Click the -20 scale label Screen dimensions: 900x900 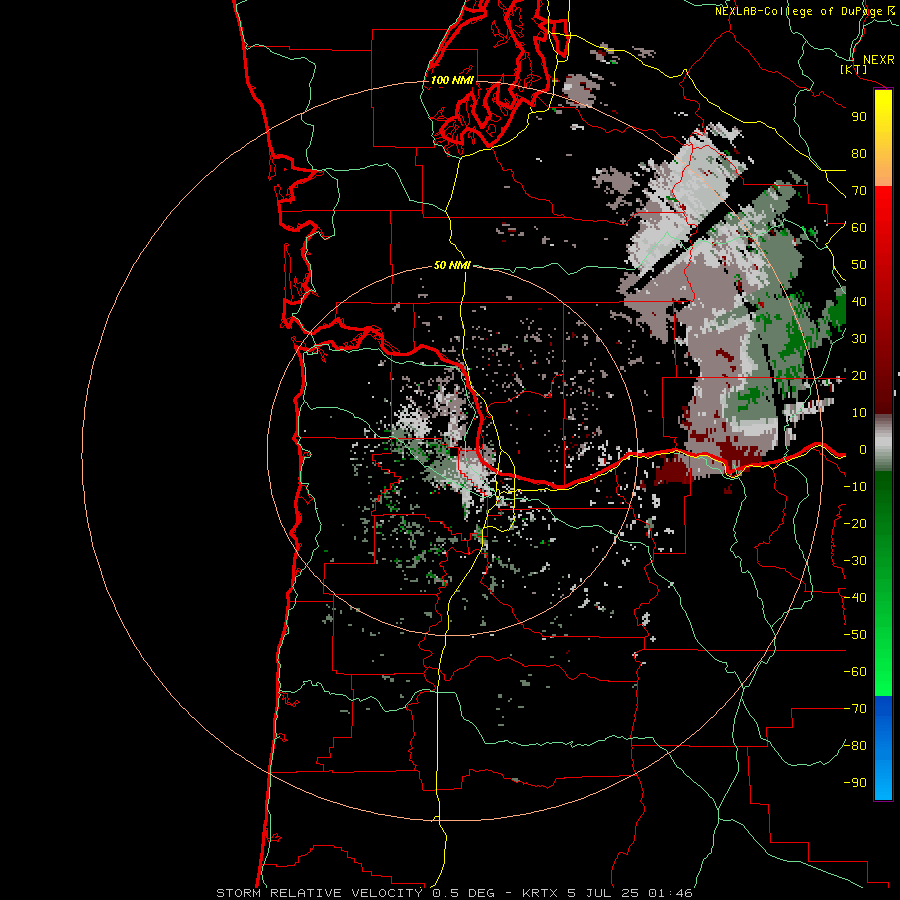tap(855, 523)
